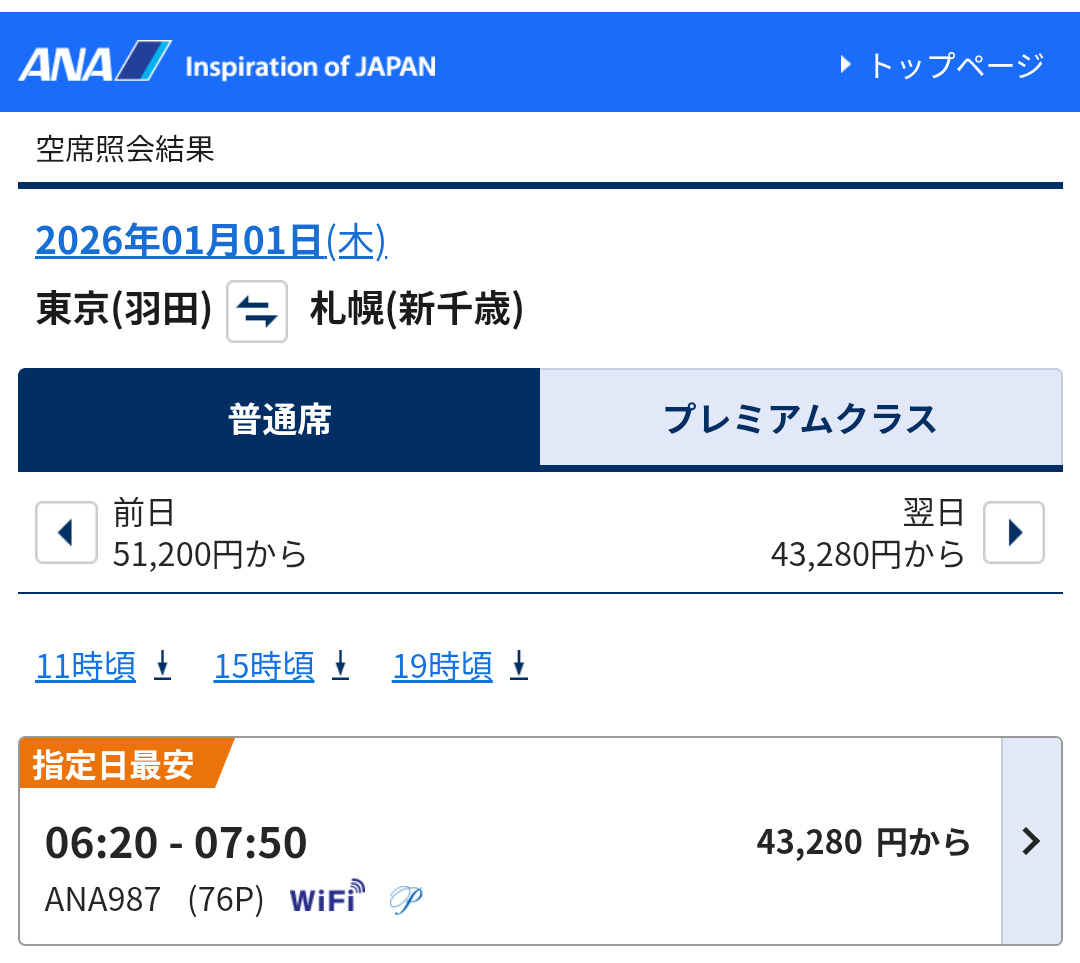
Task: Click the 43,280 円から fare price
Action: [863, 842]
